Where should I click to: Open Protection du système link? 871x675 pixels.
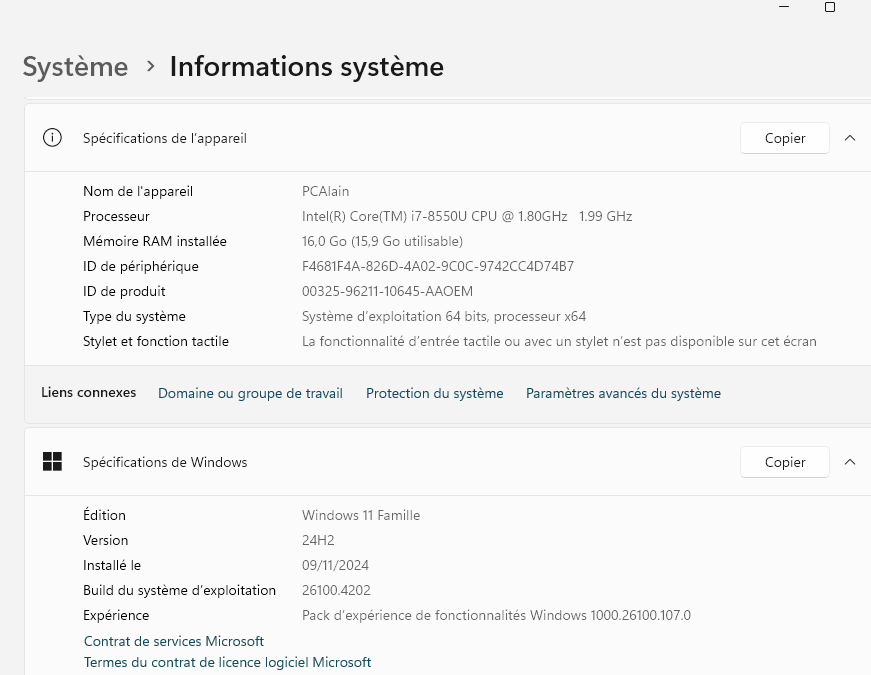point(434,393)
